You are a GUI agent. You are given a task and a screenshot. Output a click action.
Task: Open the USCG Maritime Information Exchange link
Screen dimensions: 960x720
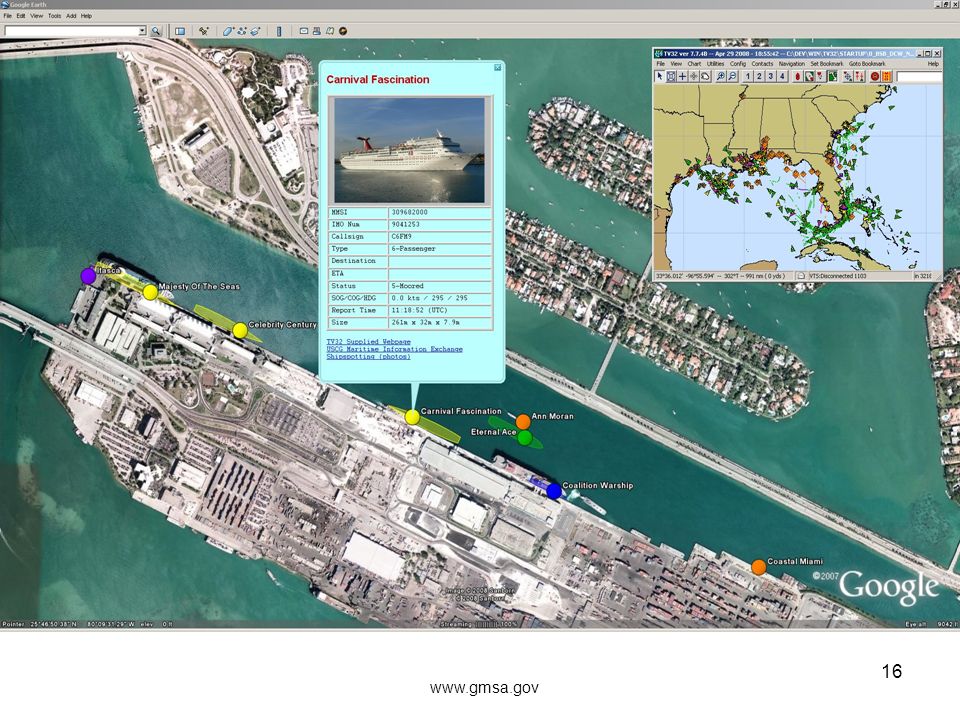coord(394,349)
